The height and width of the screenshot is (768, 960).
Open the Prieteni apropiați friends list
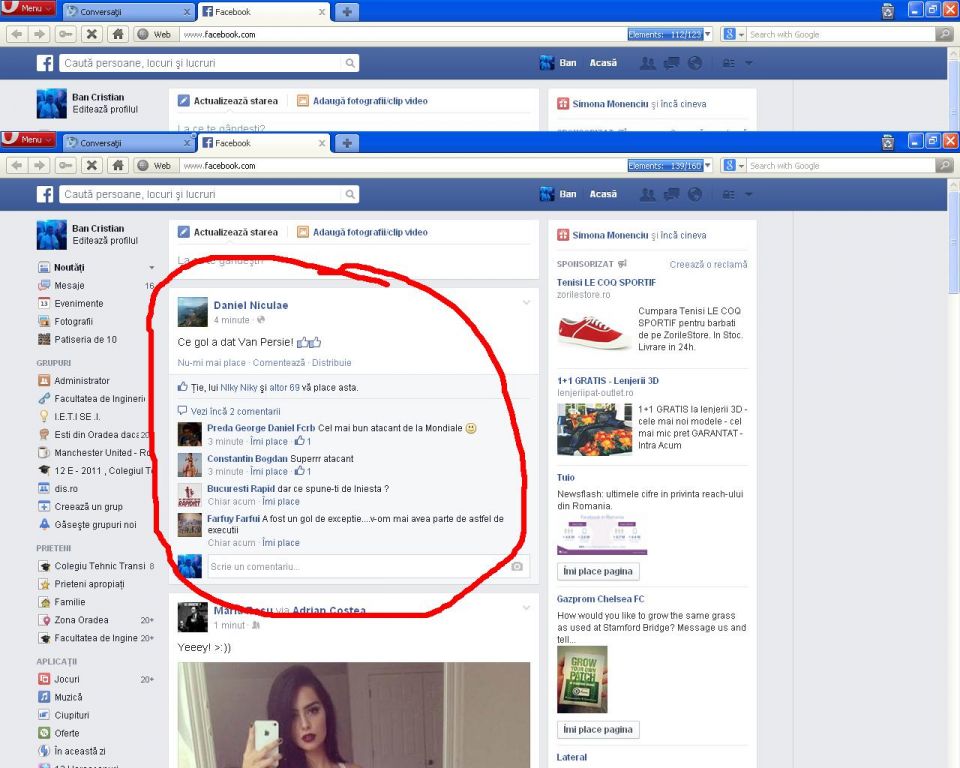(89, 584)
